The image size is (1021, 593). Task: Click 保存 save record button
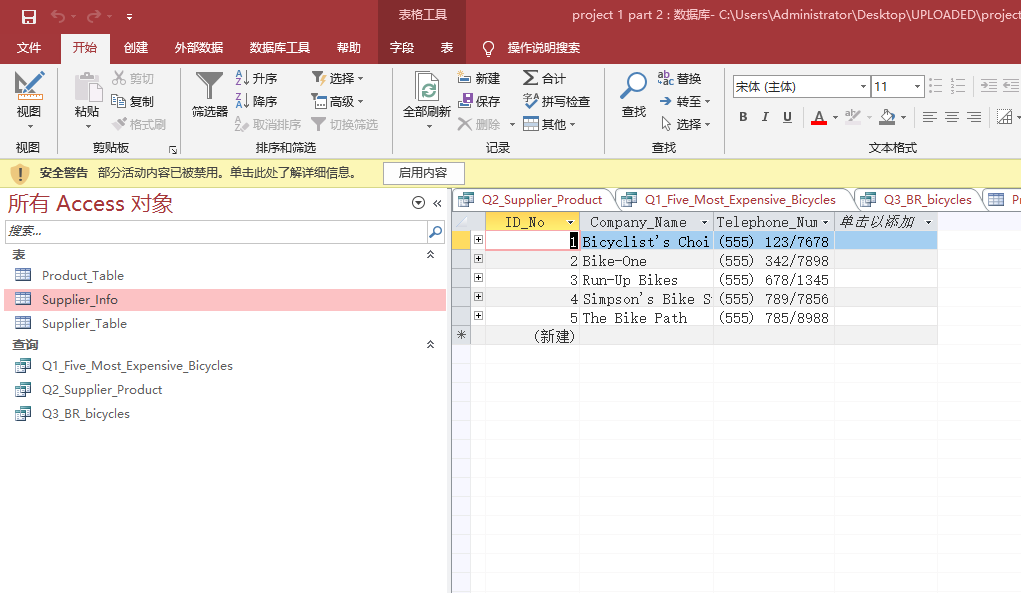(479, 102)
